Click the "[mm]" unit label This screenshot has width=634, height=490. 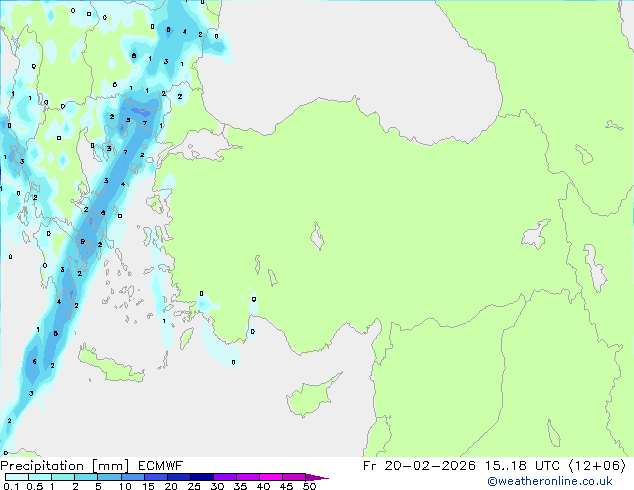click(x=111, y=466)
